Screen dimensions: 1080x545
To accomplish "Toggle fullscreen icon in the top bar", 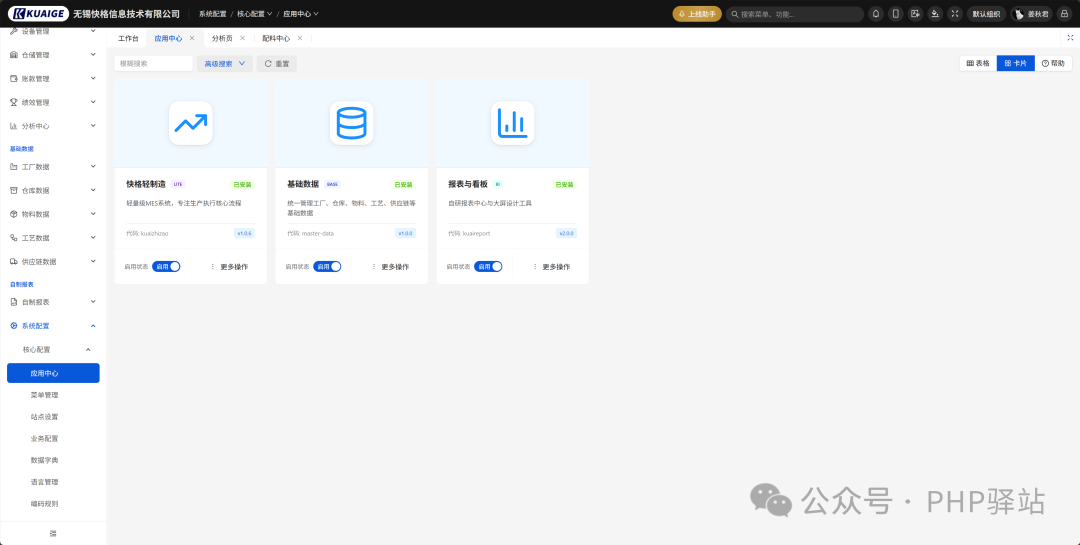I will point(955,14).
